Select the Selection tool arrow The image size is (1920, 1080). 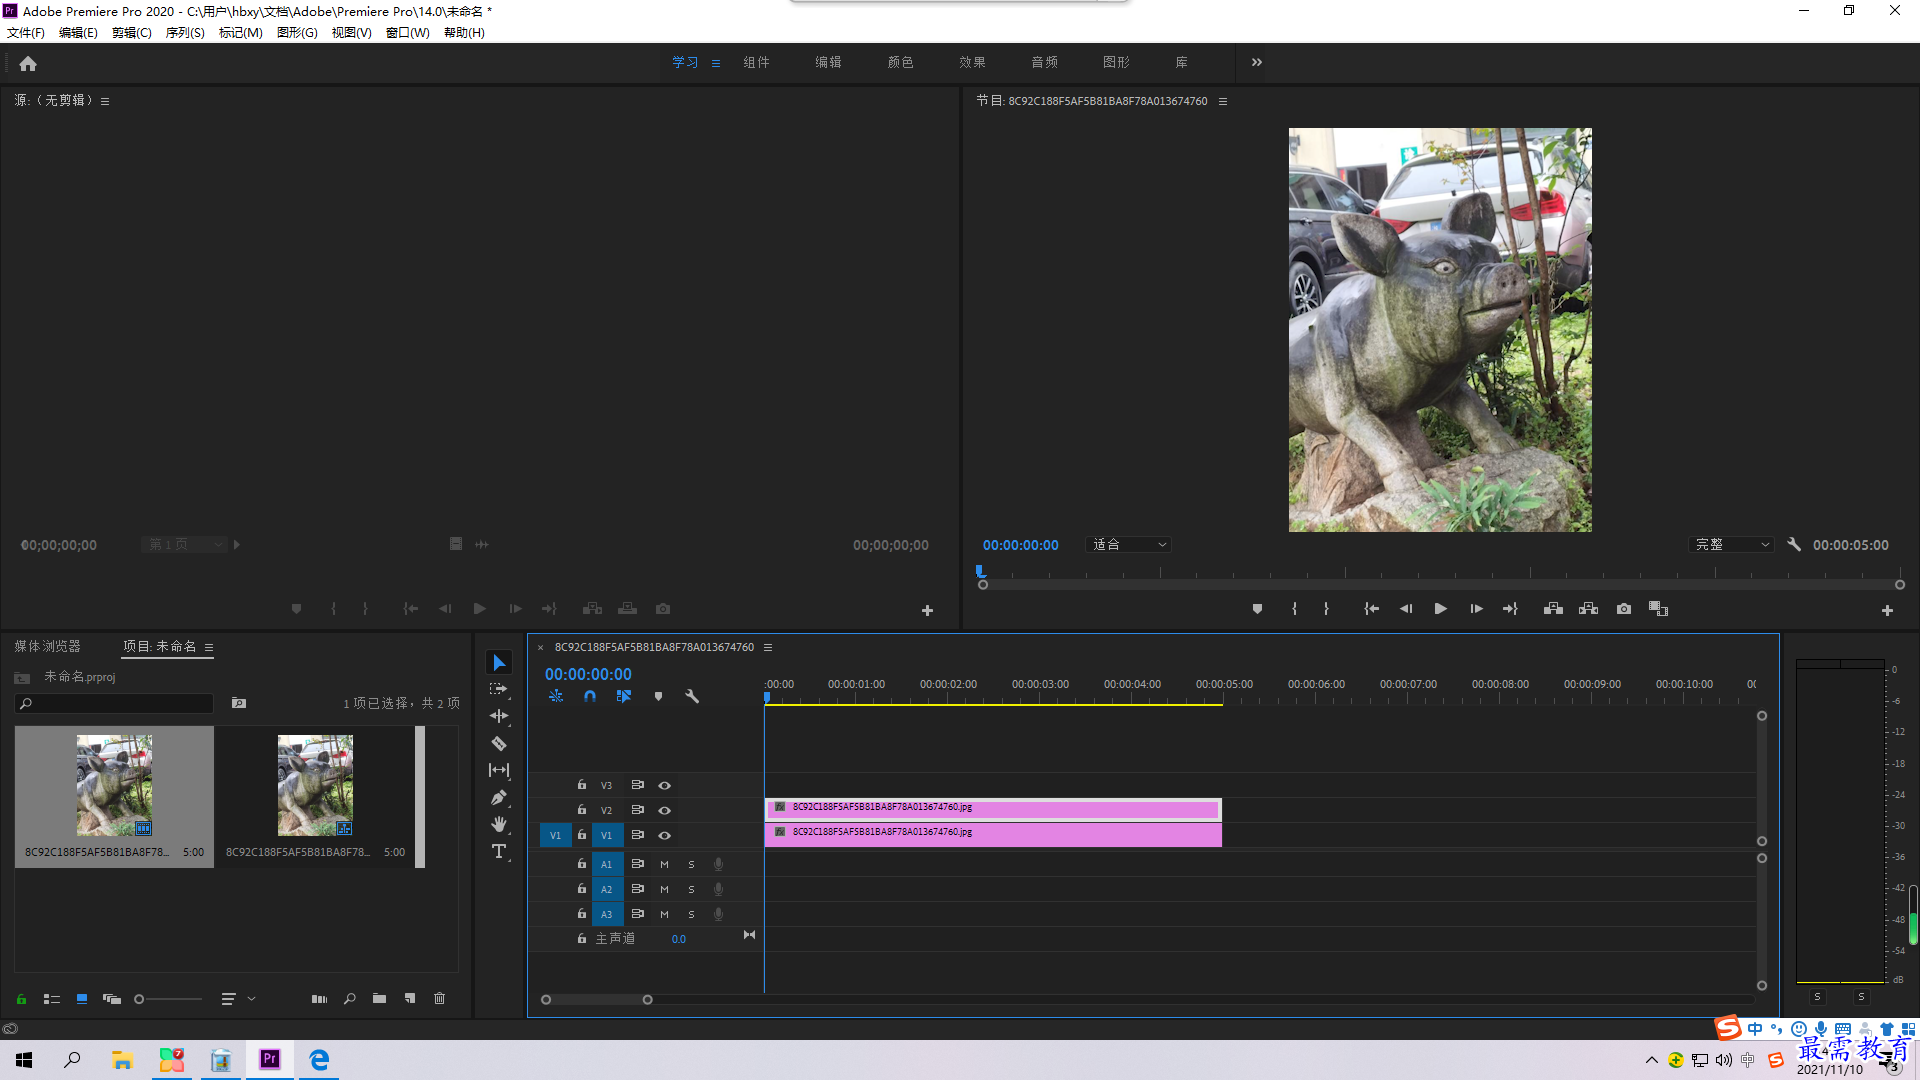pos(499,663)
